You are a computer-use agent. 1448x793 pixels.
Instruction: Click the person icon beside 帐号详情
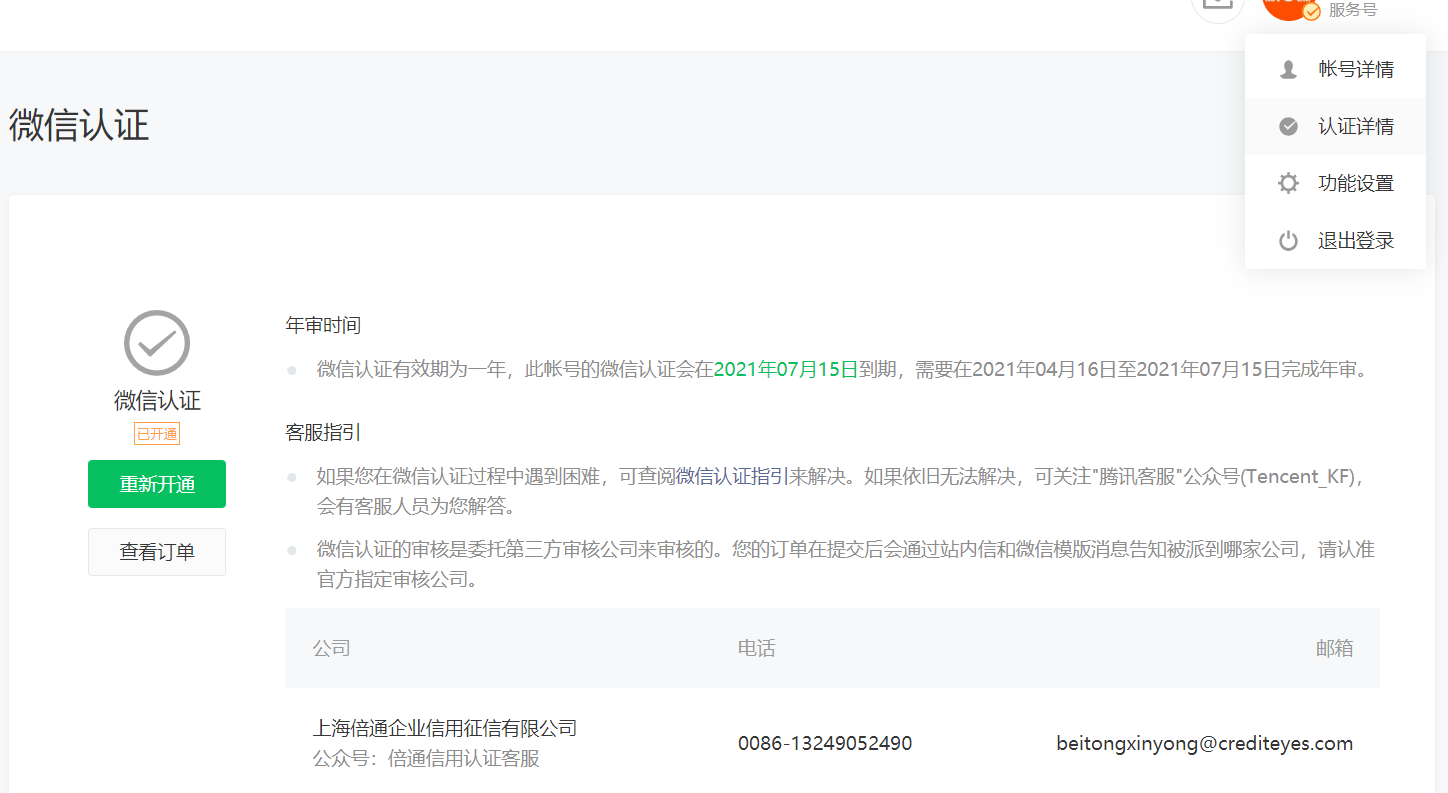1288,70
